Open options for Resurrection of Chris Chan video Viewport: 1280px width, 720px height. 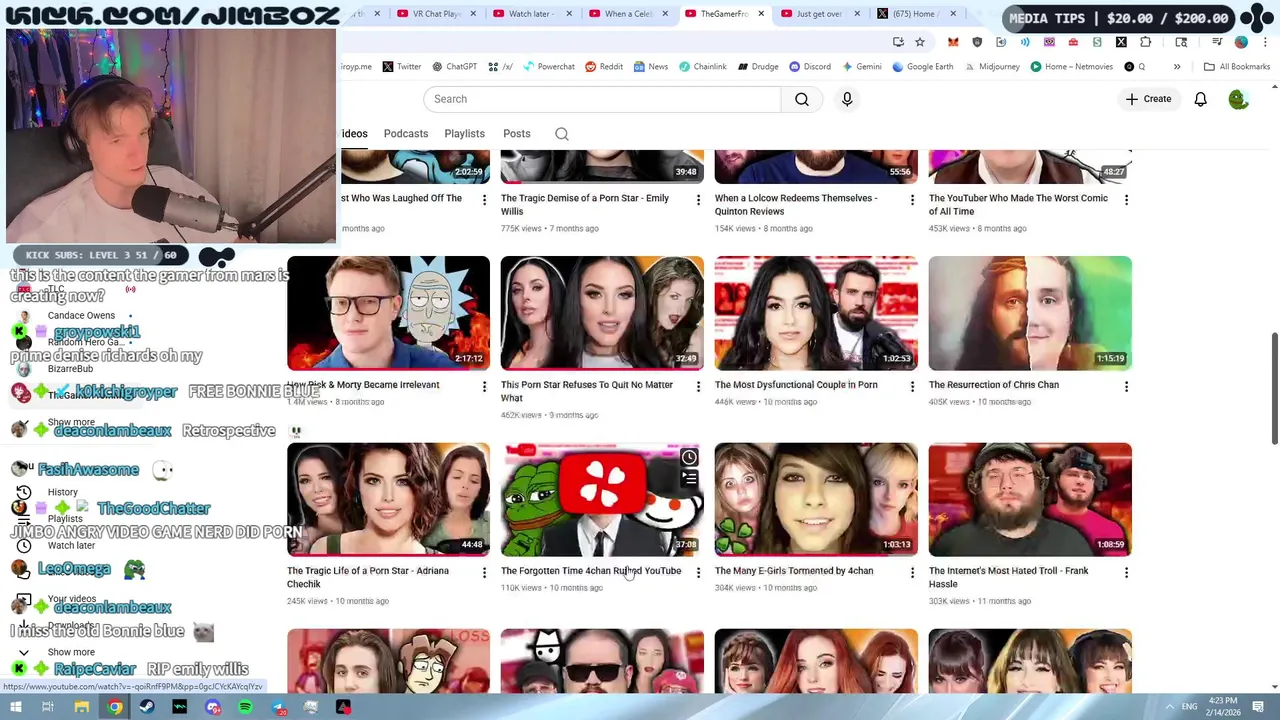click(x=1126, y=387)
